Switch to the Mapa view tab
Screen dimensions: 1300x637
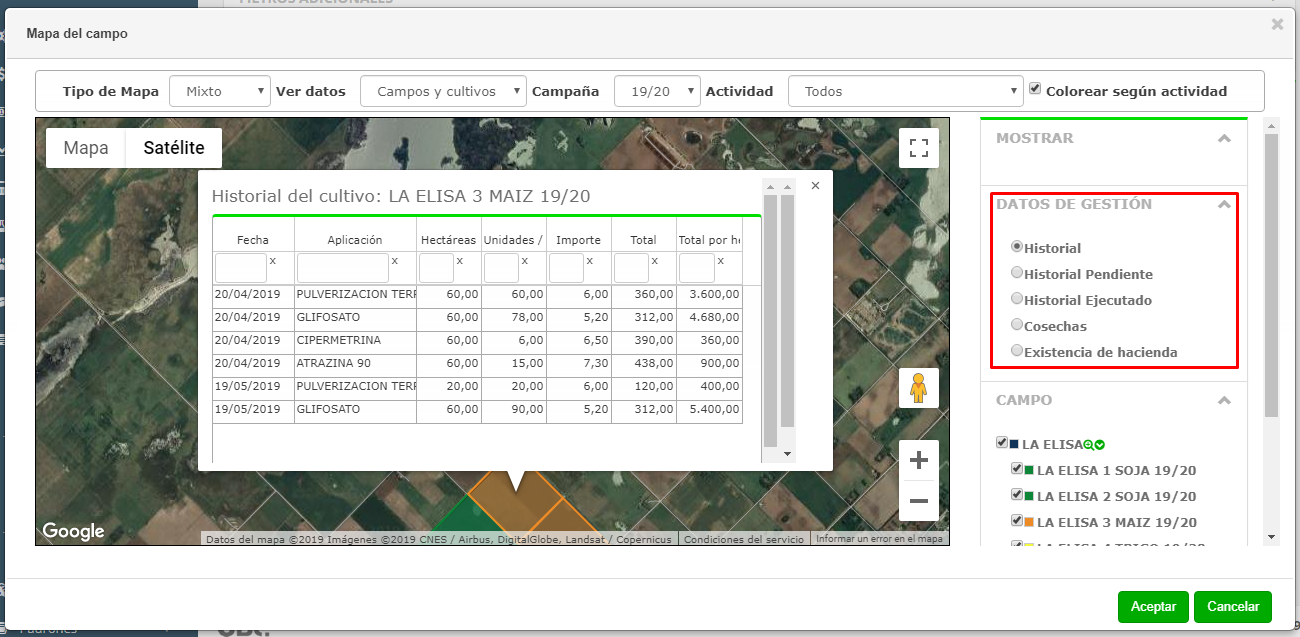86,148
